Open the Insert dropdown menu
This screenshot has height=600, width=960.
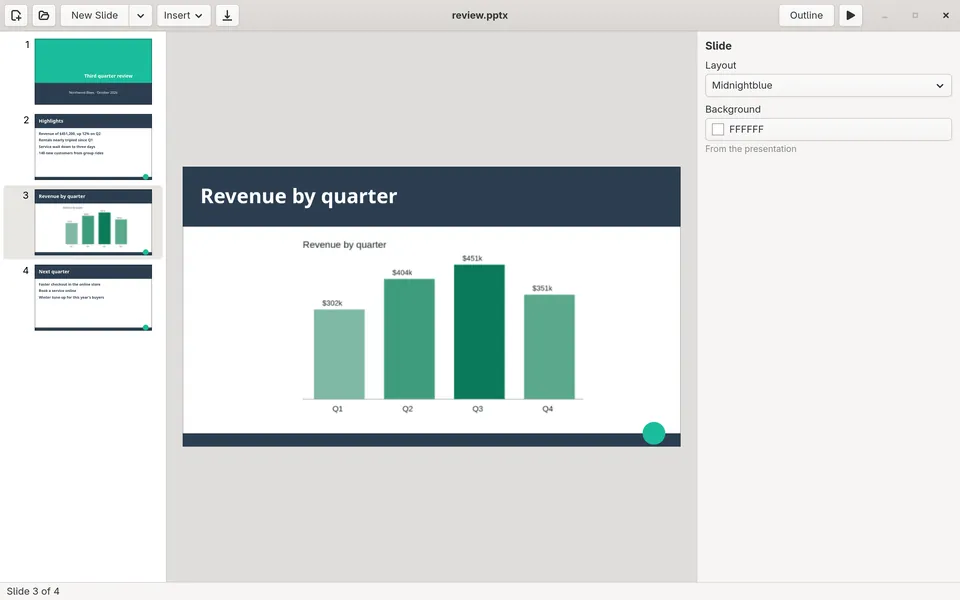point(184,15)
